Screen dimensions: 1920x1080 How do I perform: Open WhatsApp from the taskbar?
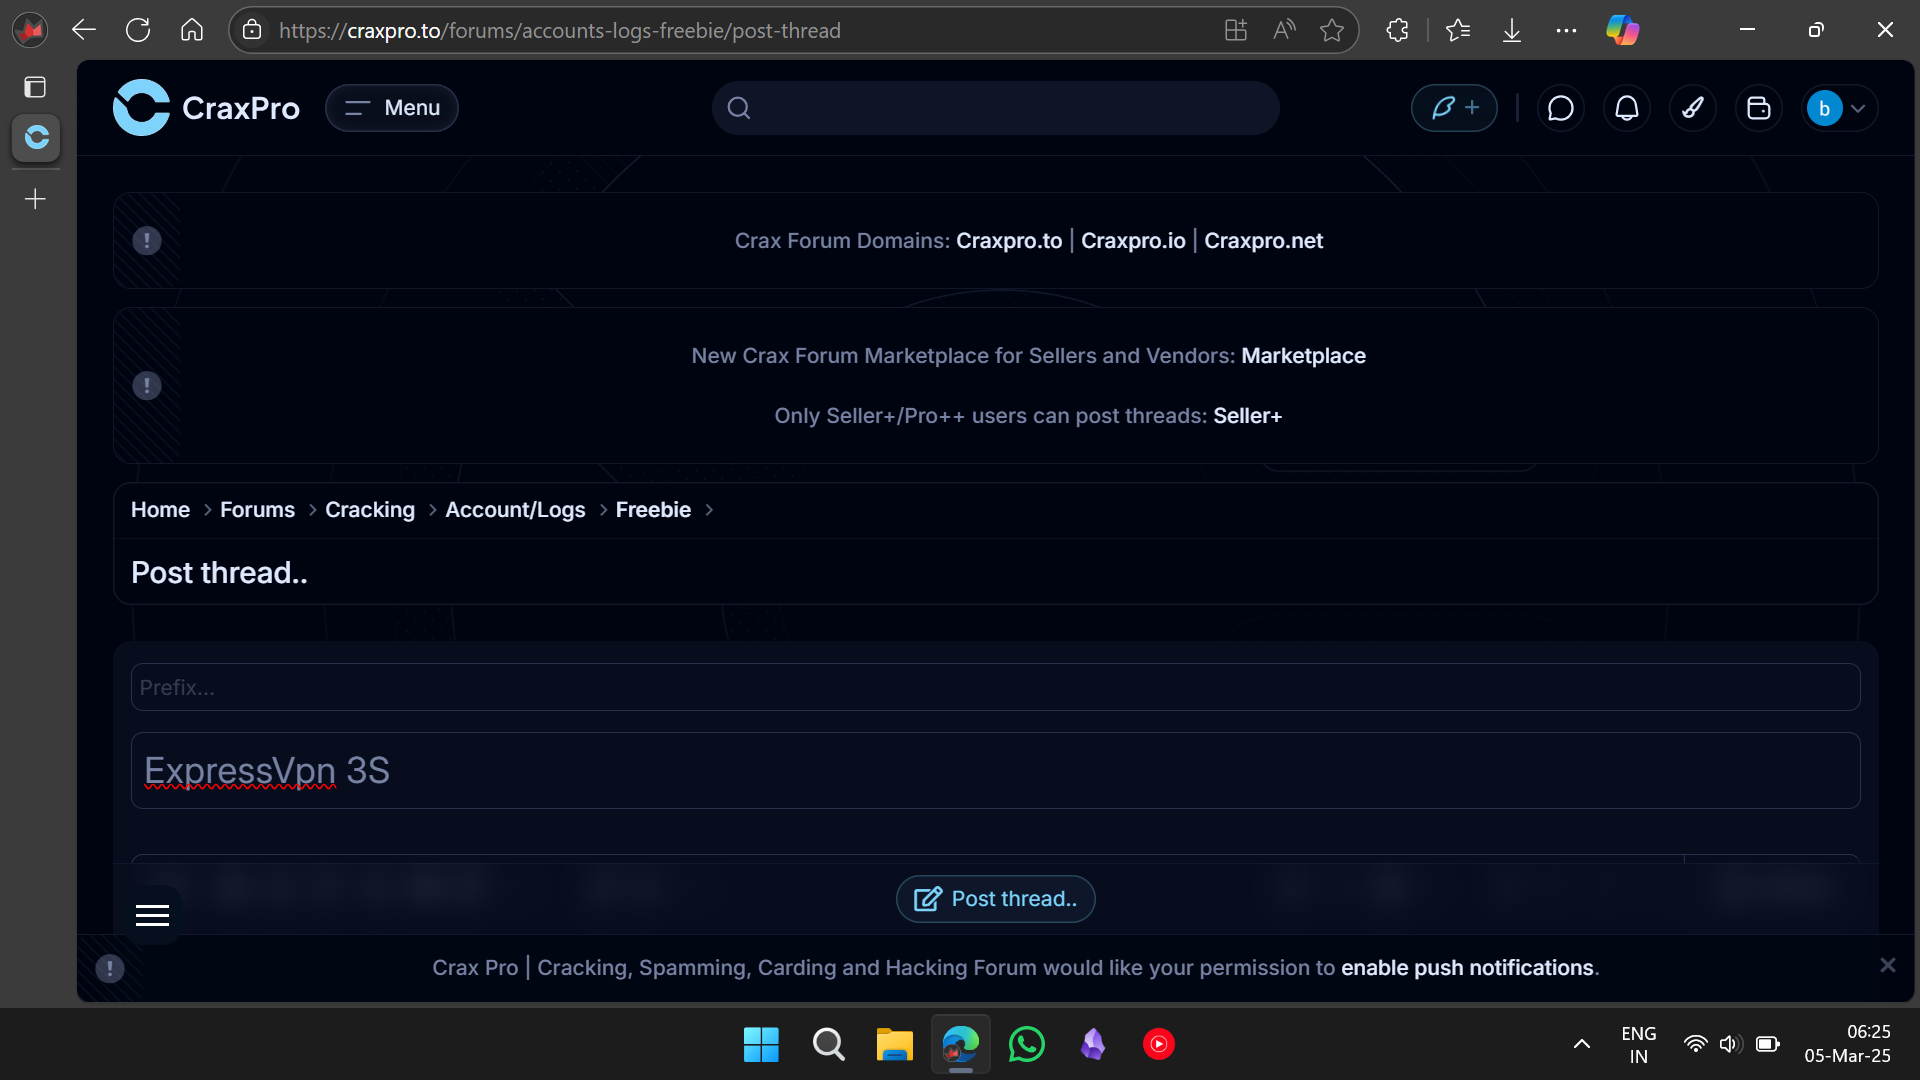tap(1026, 1044)
